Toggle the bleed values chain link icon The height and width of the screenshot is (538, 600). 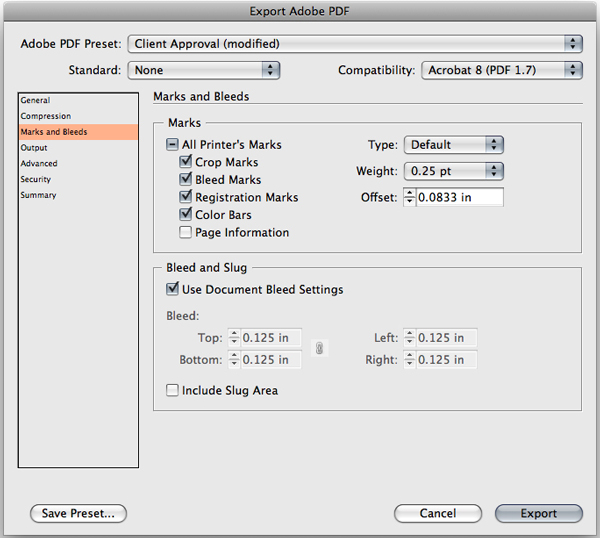click(320, 348)
